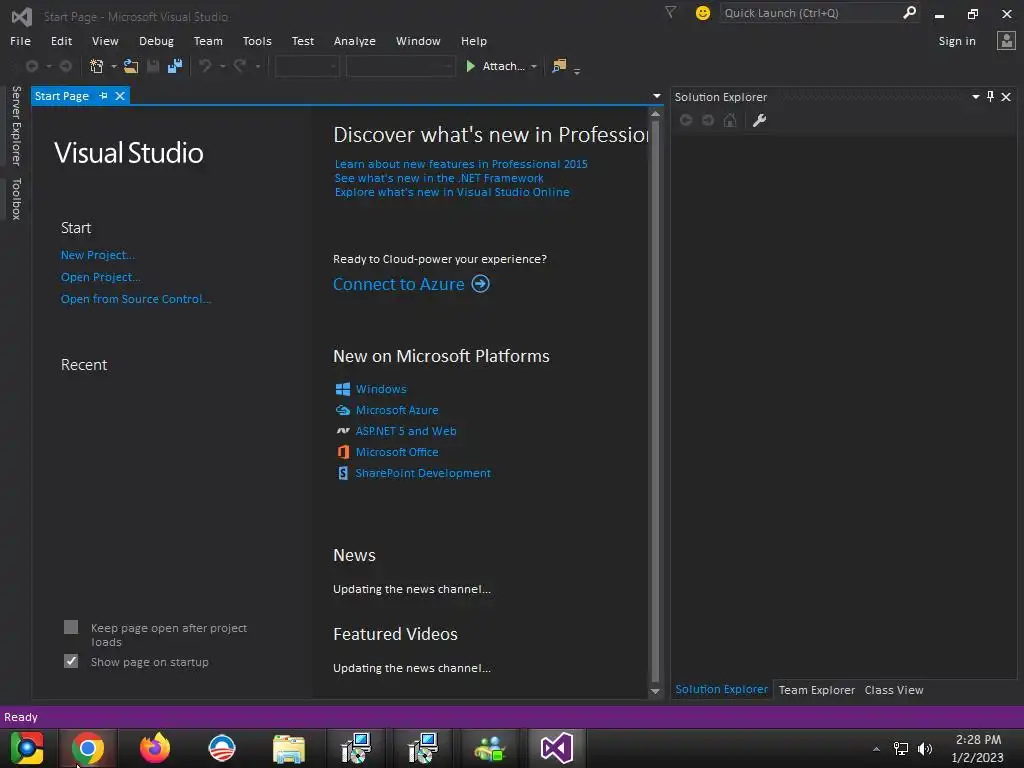
Task: Click the Connect to Azure arrow icon
Action: click(481, 284)
